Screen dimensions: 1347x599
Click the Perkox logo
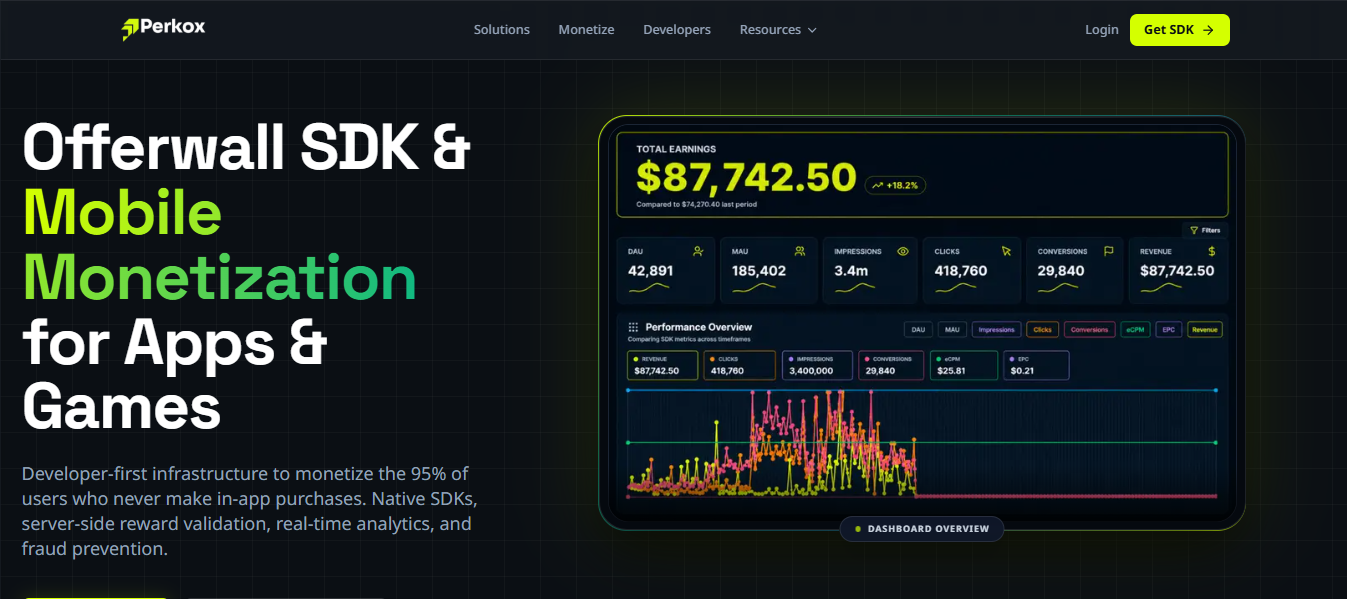(164, 29)
